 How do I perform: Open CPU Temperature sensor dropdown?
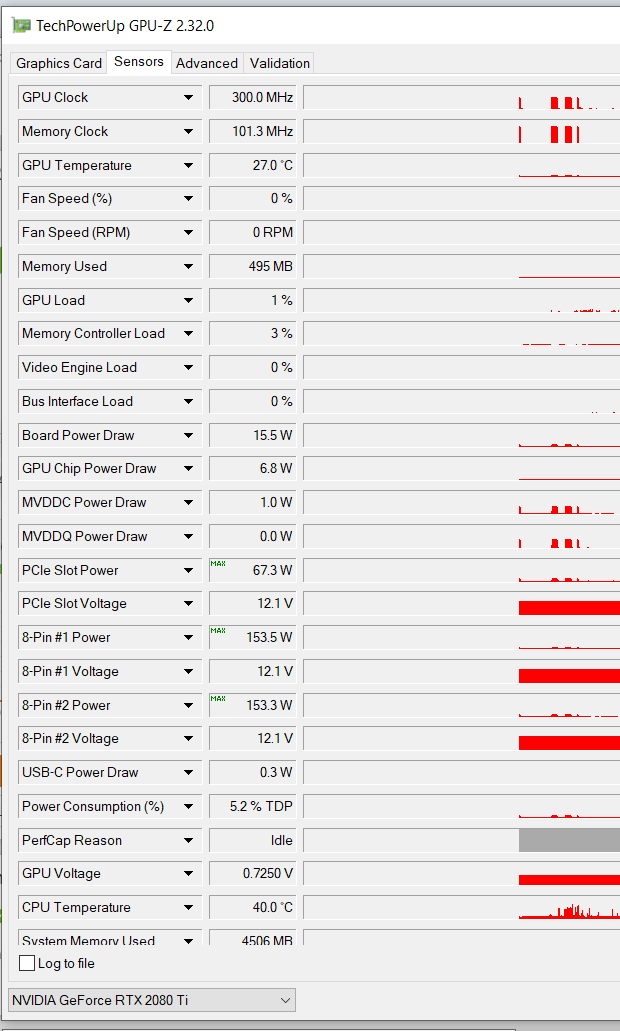pos(188,908)
